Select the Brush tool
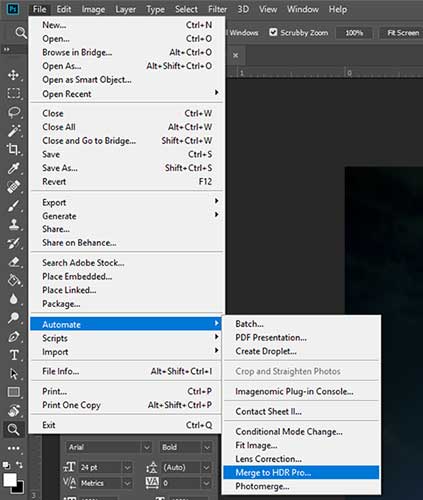Image resolution: width=423 pixels, height=500 pixels. click(x=13, y=206)
